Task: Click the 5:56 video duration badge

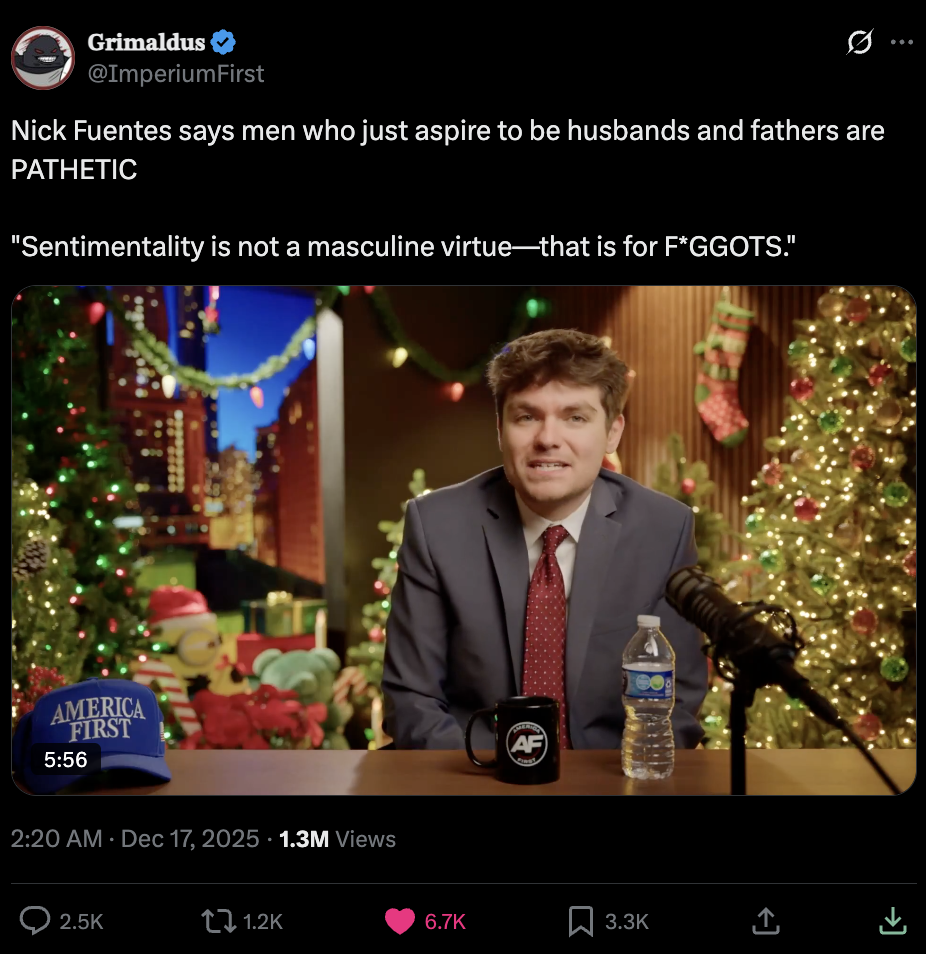Action: [x=66, y=759]
